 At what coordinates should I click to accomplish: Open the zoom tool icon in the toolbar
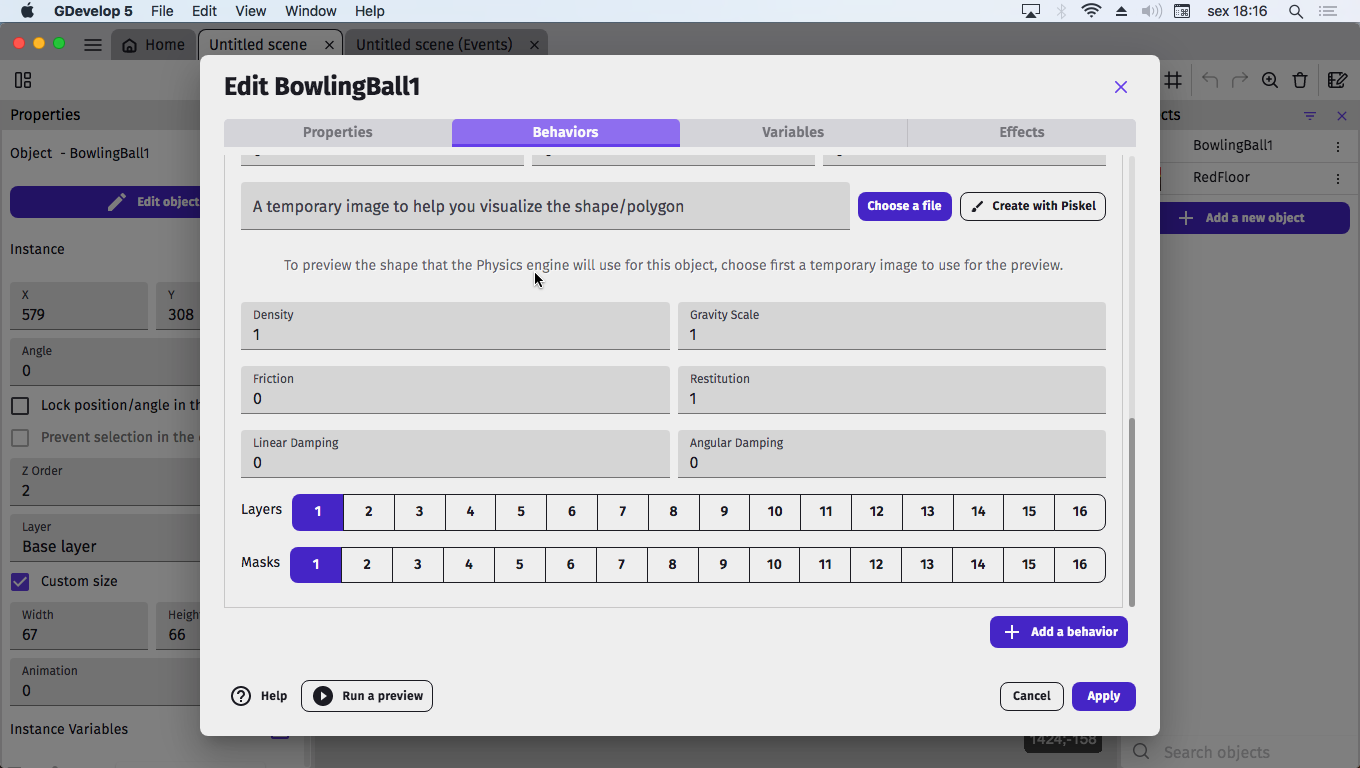[1270, 80]
